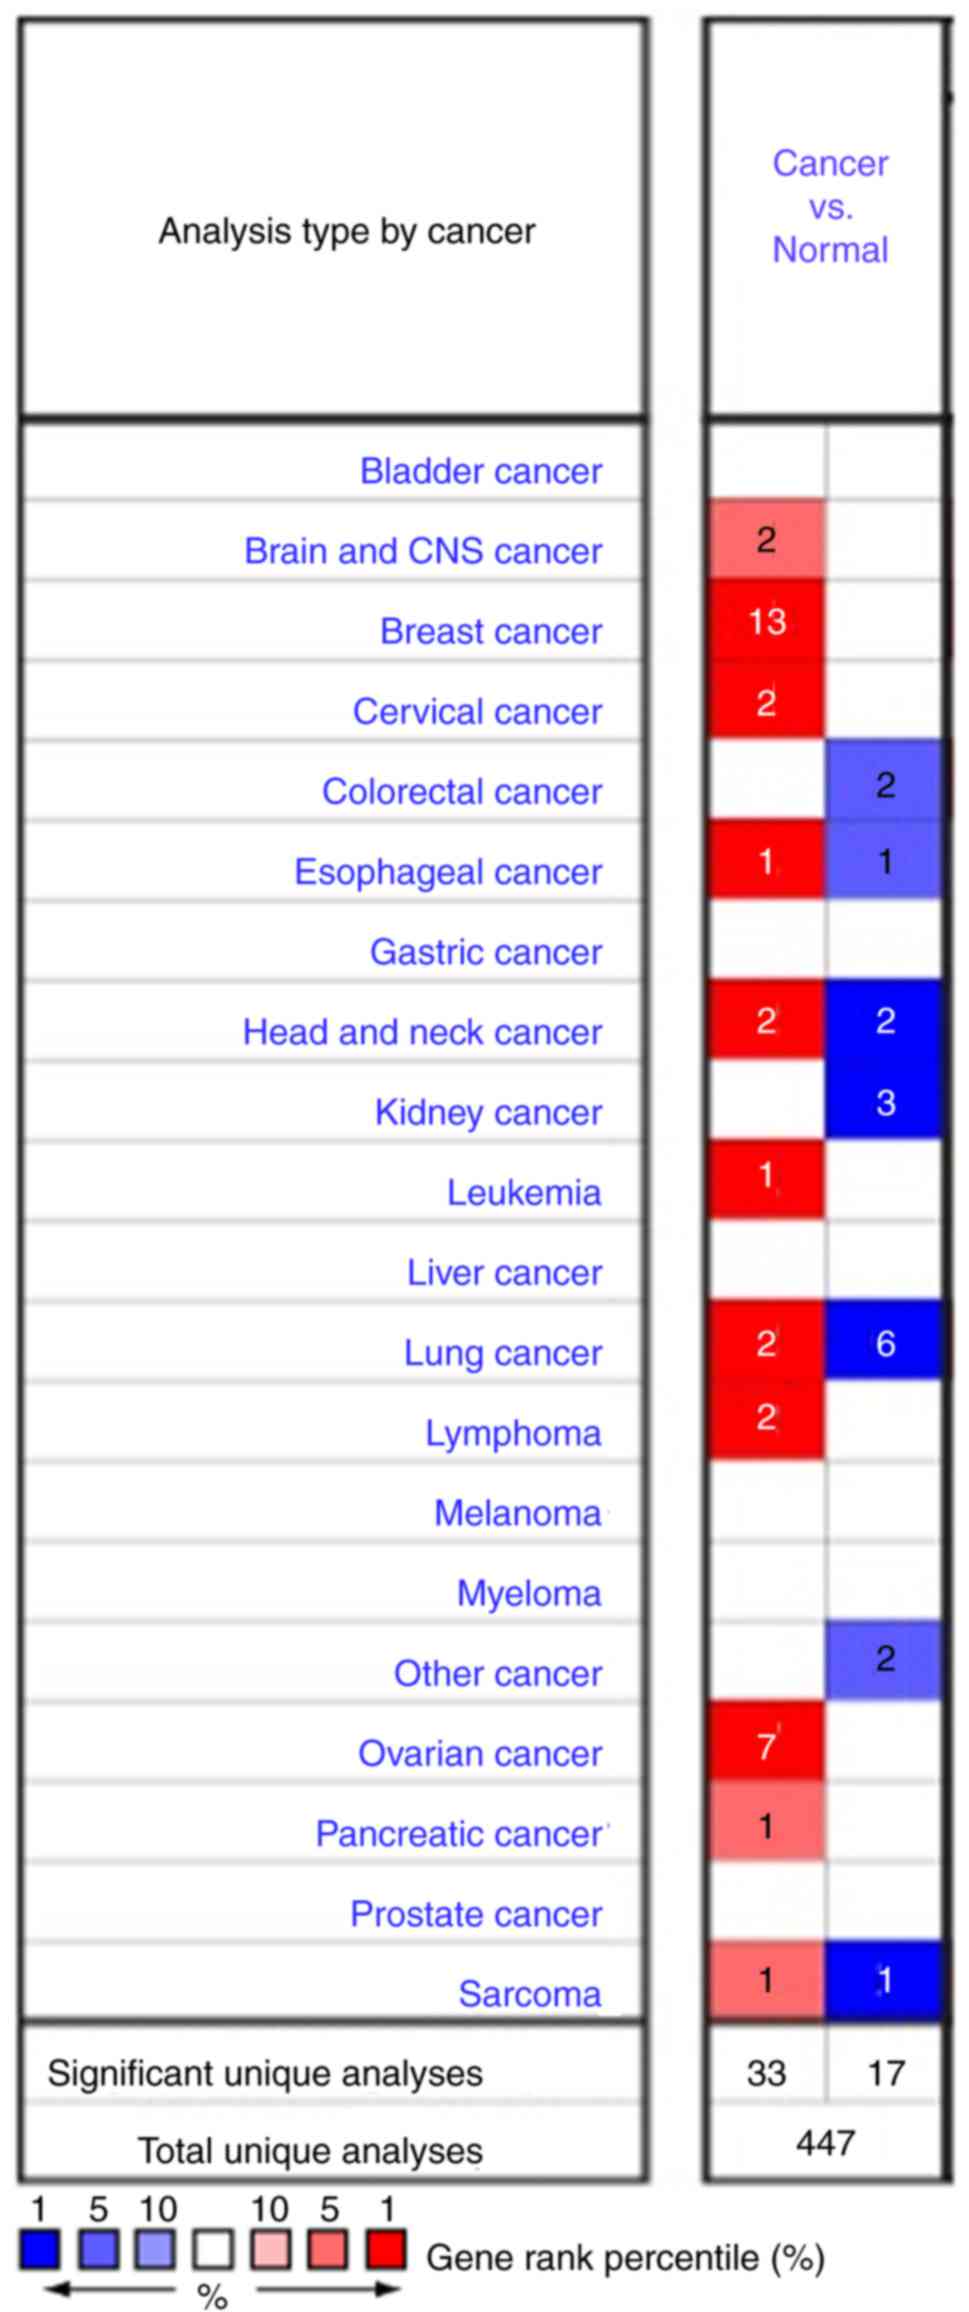969x2312 pixels.
Task: Click the Lung cancer blue cell showing 6
Action: (x=884, y=1343)
